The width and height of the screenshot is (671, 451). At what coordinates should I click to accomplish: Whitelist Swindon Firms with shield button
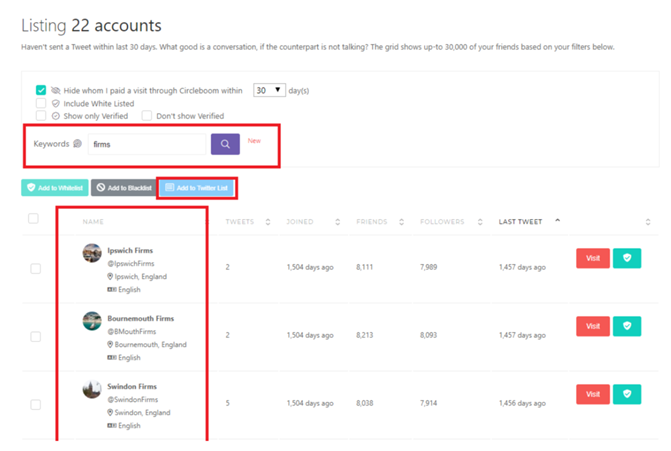[627, 394]
